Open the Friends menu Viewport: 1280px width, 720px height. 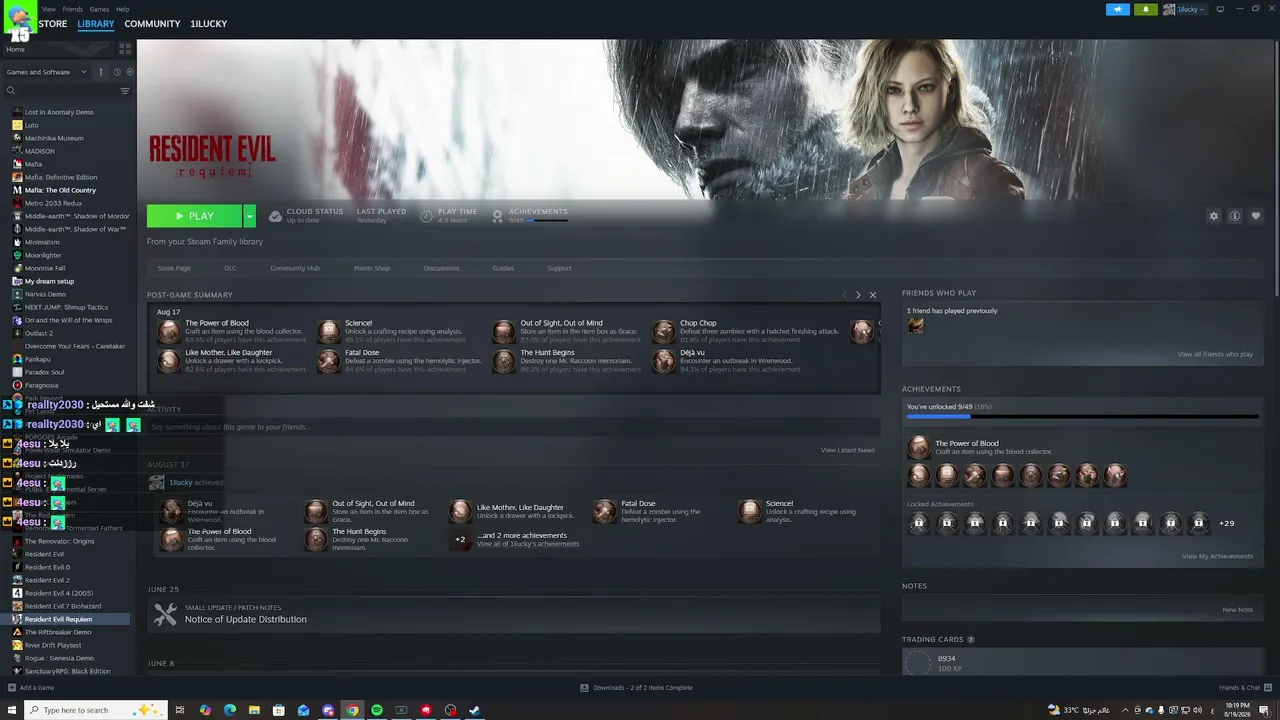(73, 9)
